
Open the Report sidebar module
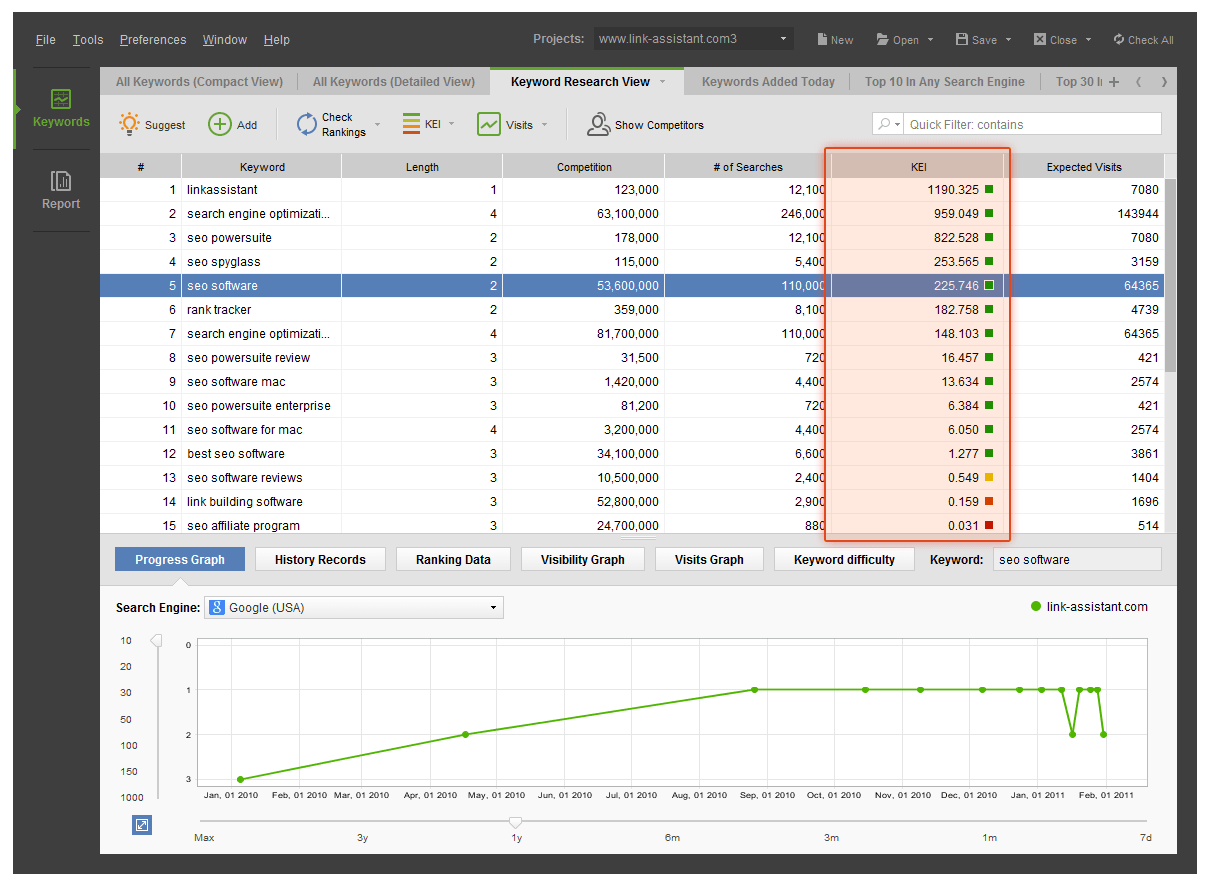(60, 190)
